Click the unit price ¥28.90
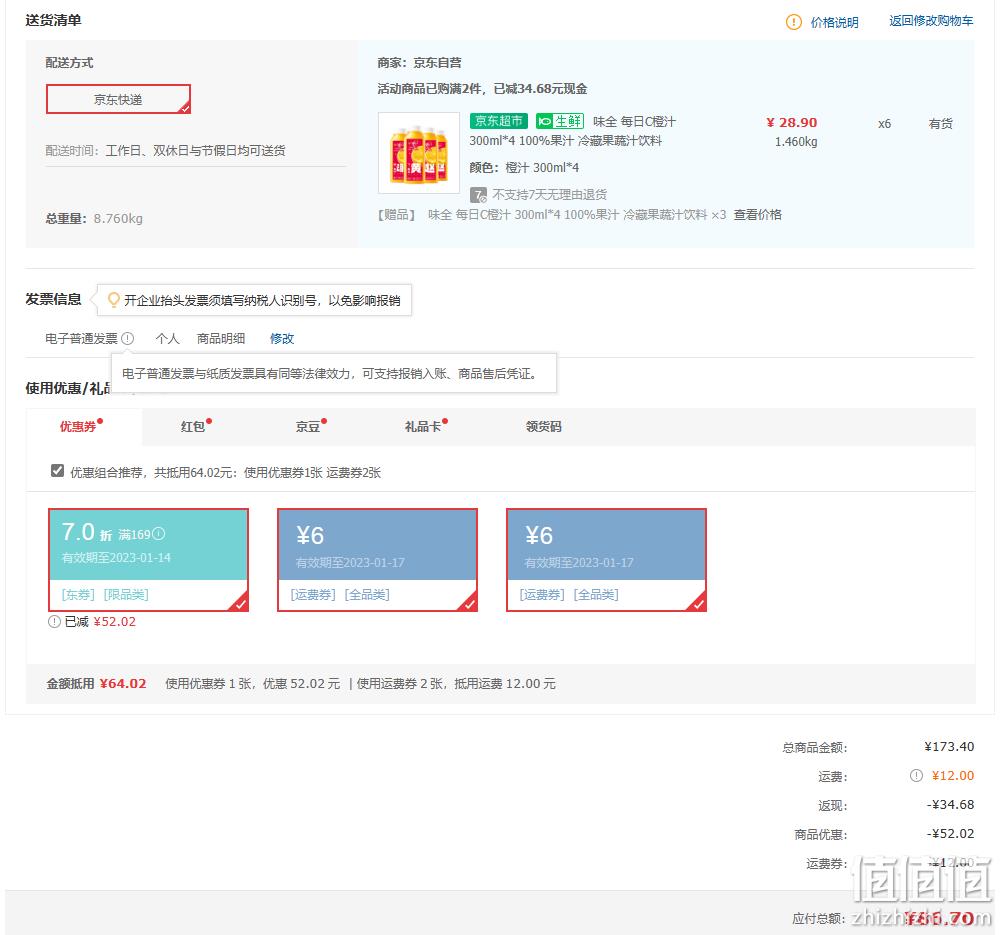This screenshot has height=935, width=1001. (792, 123)
